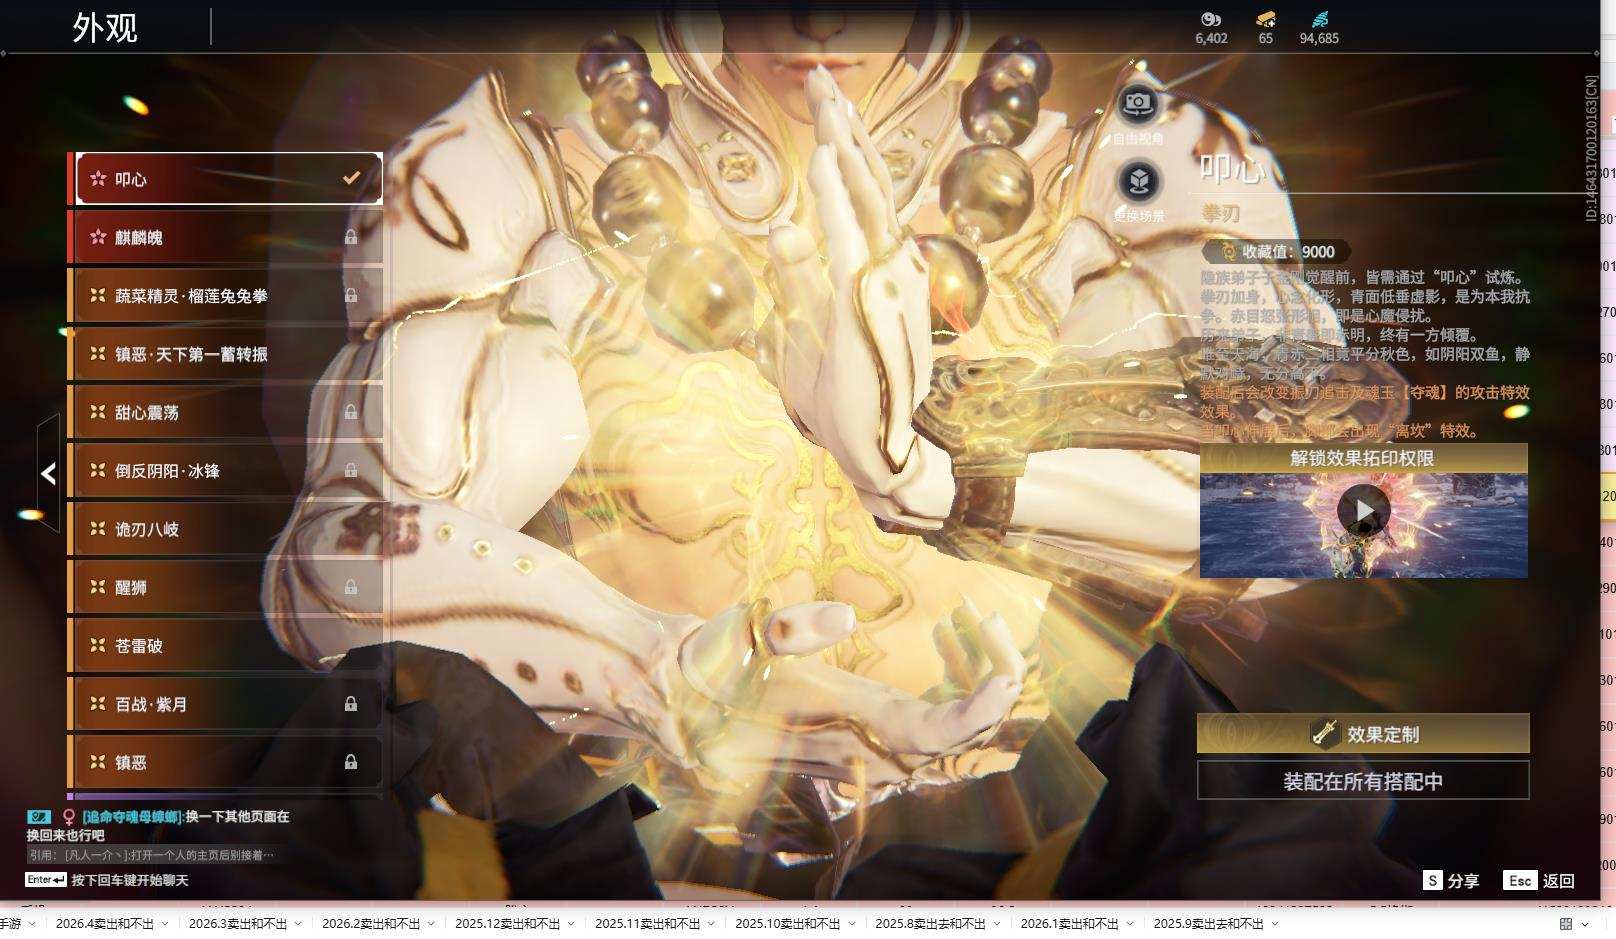Switch to the 2026.3卖出和不出 sheet tab
Image resolution: width=1616 pixels, height=939 pixels.
pos(237,924)
